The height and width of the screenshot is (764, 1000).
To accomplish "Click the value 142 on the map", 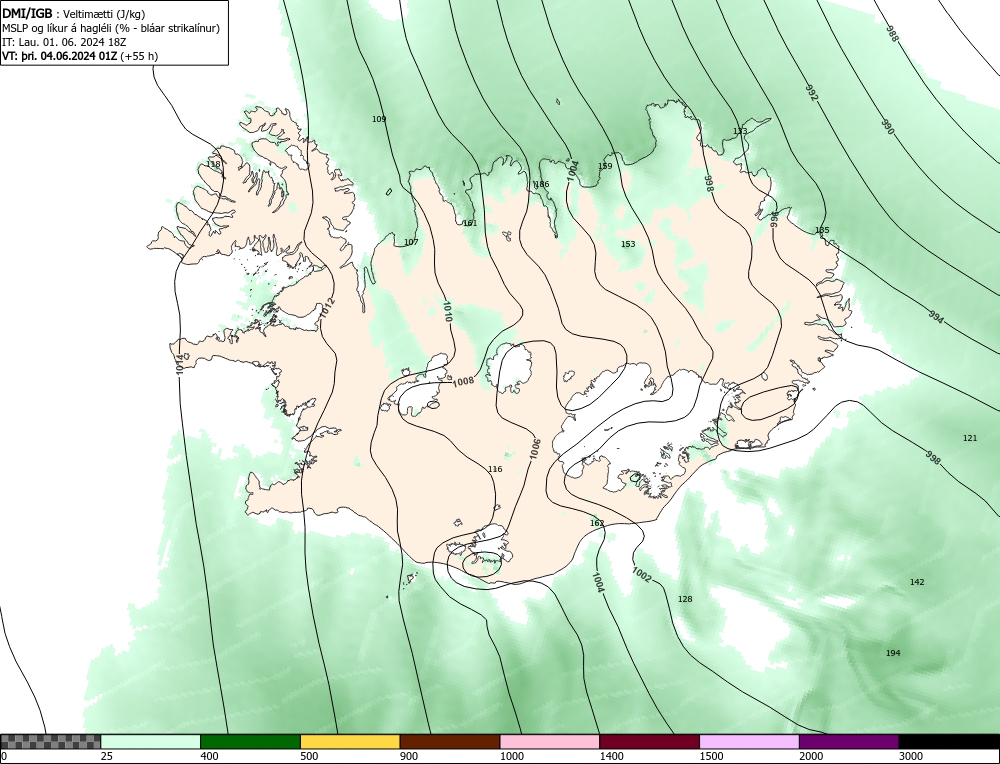I will click(917, 582).
